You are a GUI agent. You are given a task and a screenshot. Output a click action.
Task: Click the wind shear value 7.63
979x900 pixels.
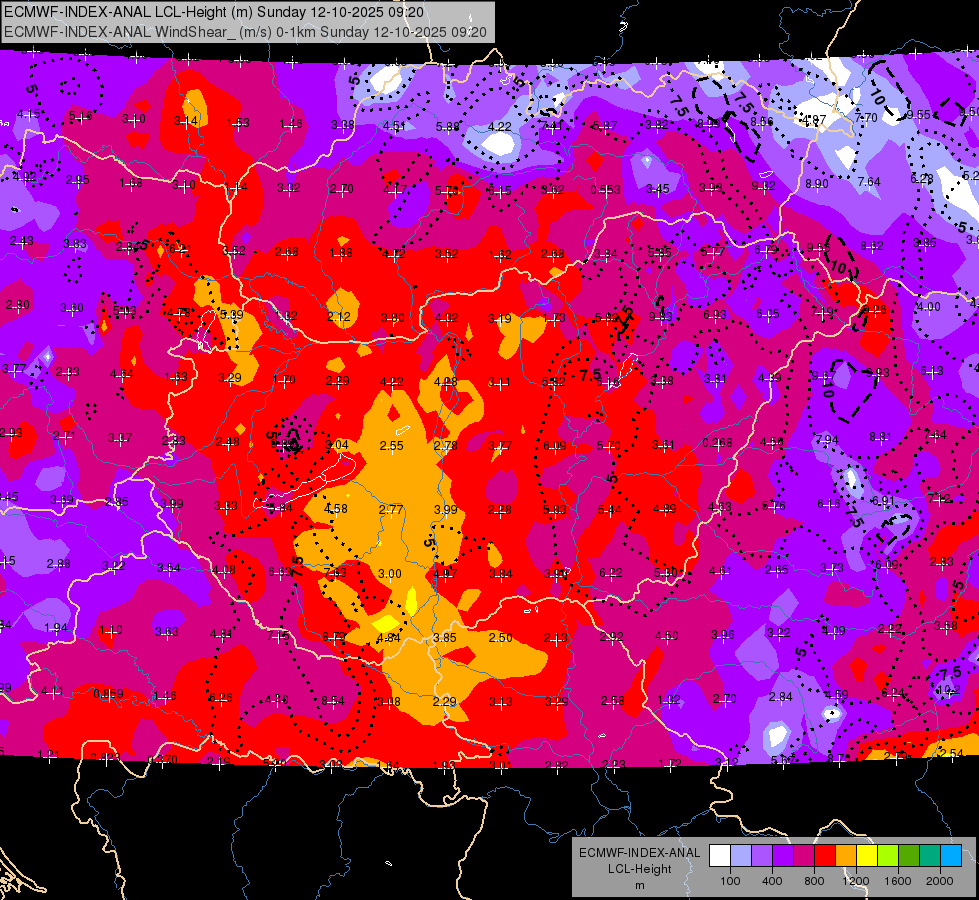coord(335,572)
